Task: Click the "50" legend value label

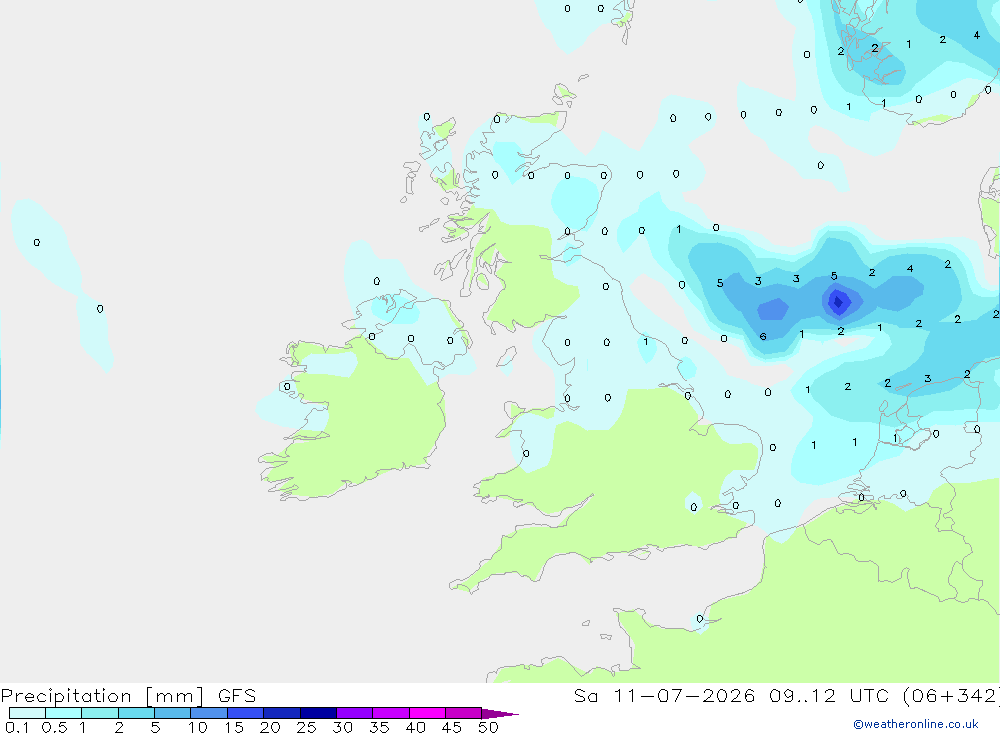Action: (489, 727)
